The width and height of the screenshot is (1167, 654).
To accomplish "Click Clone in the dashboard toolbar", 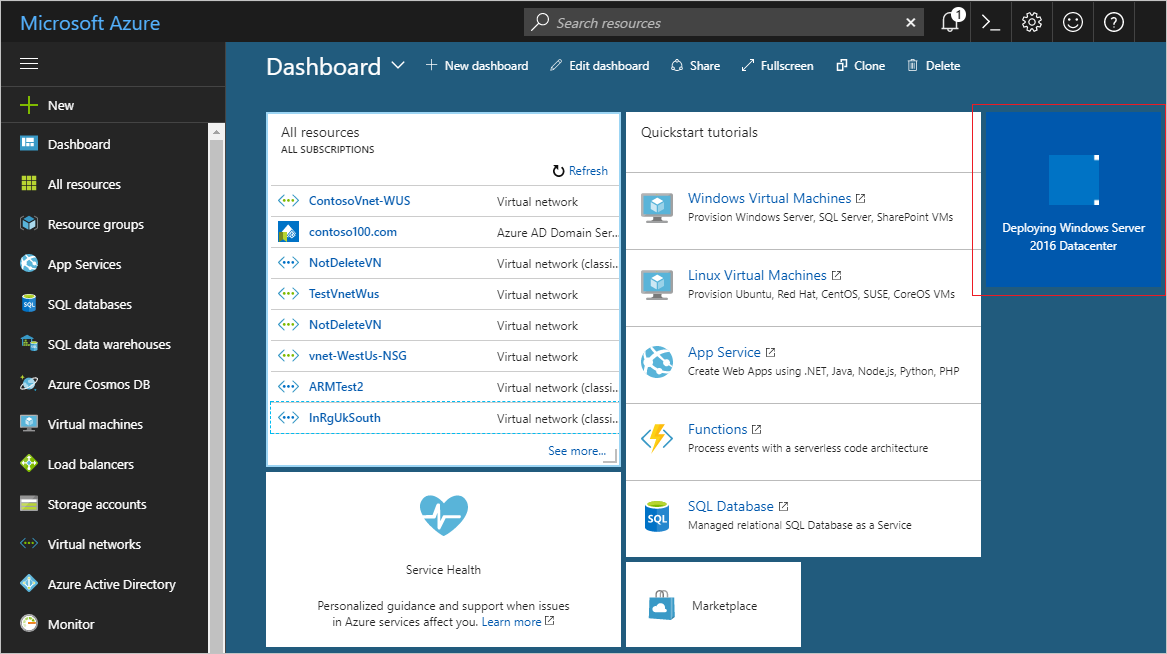I will (x=860, y=65).
